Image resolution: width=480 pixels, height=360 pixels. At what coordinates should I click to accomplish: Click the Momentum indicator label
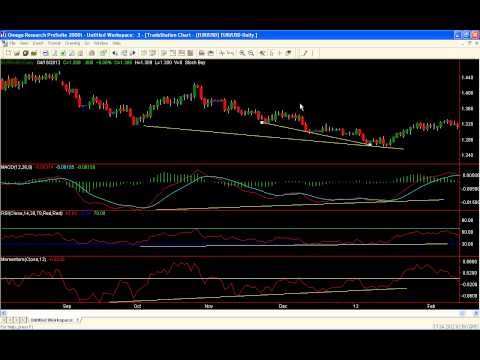(x=23, y=259)
